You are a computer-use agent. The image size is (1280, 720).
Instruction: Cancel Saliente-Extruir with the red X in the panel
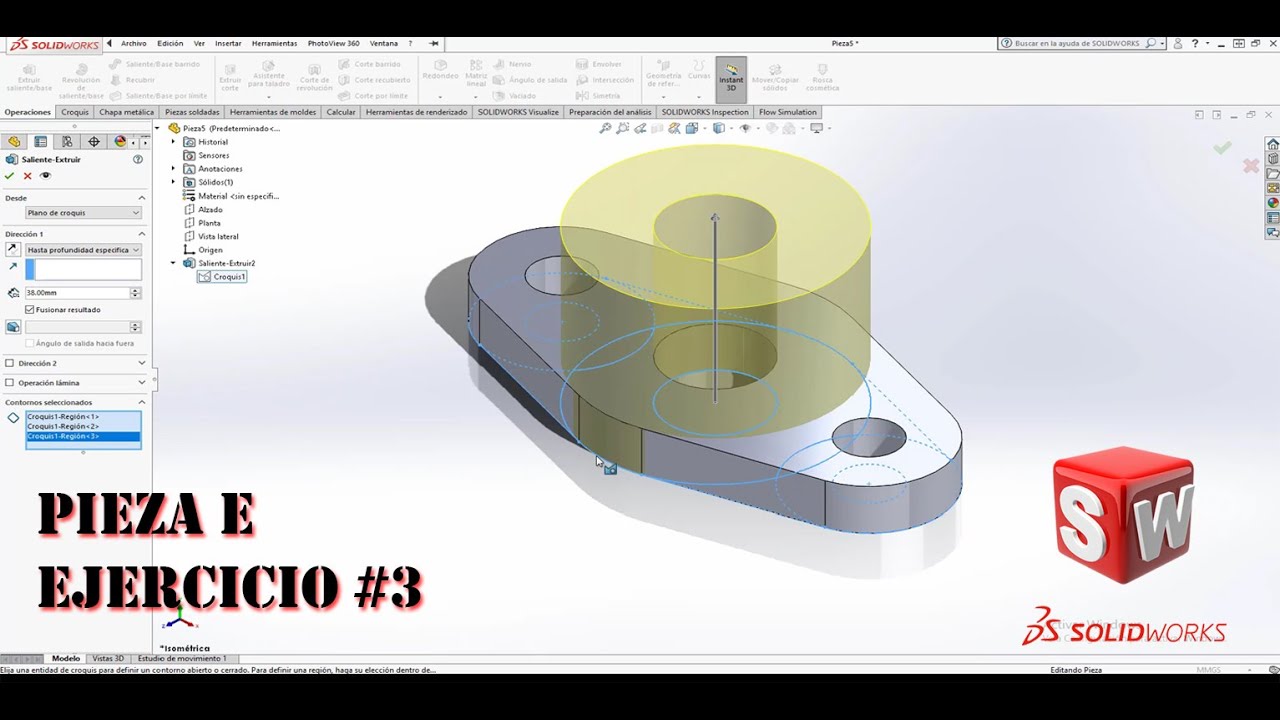28,176
